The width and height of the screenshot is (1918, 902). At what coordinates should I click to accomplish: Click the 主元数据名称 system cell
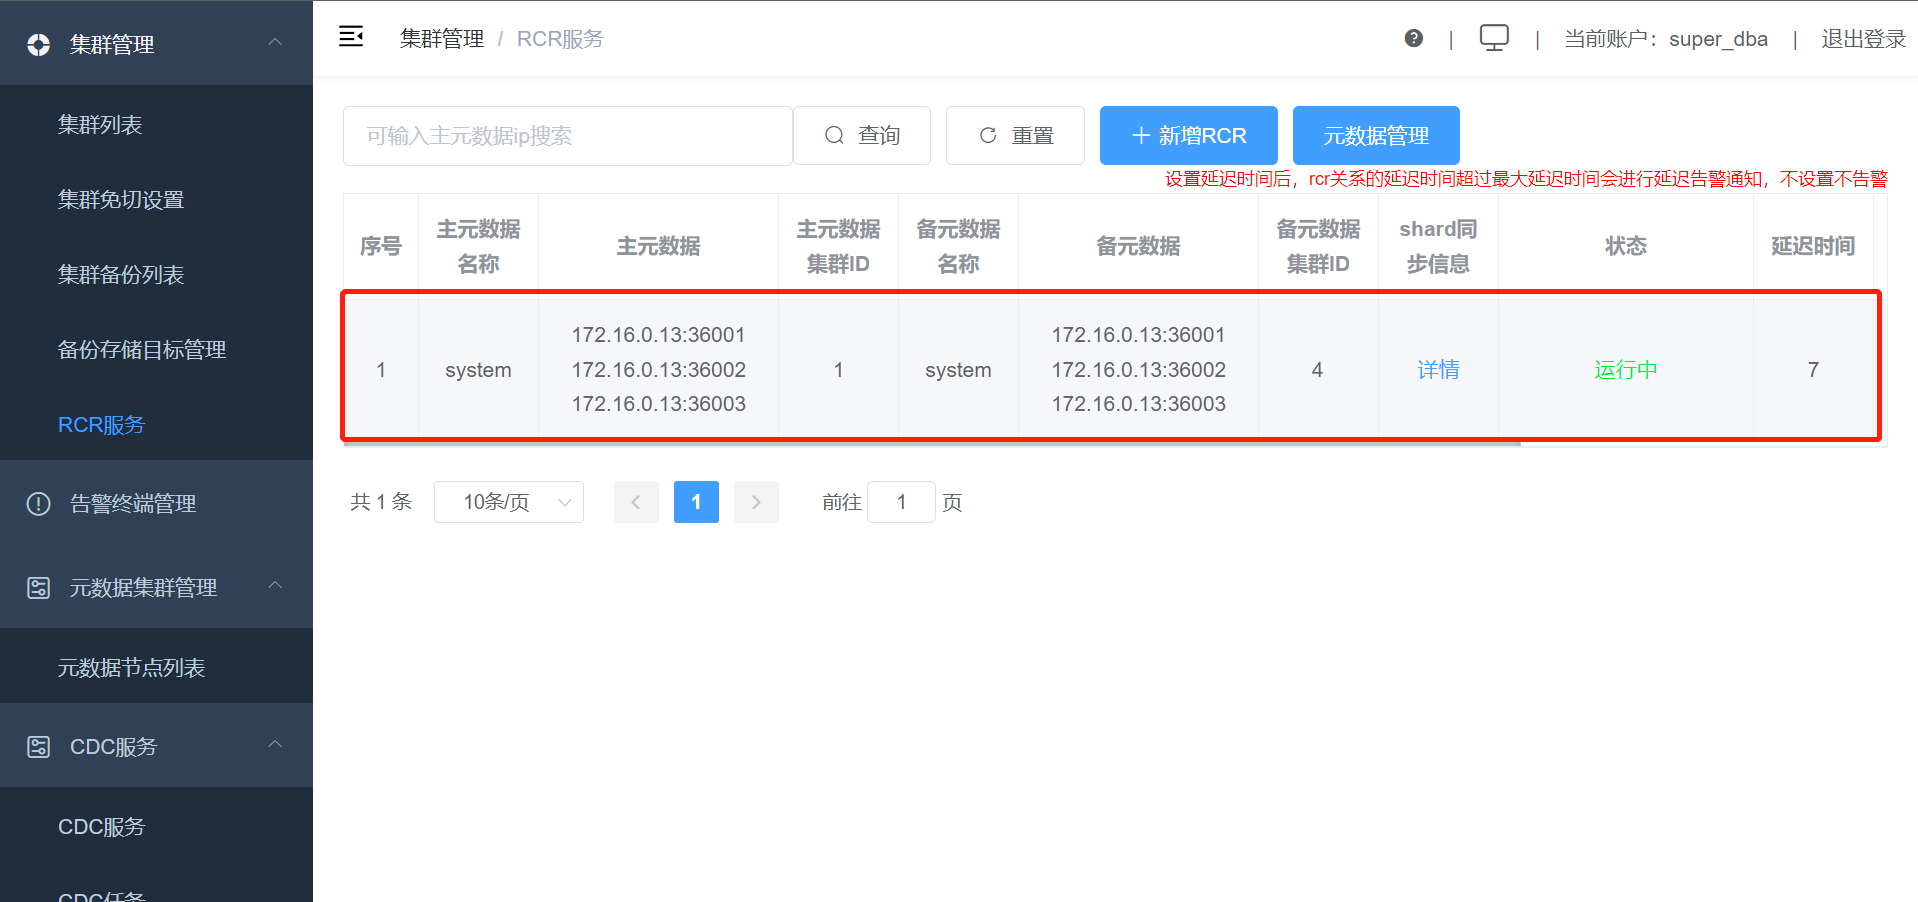pyautogui.click(x=478, y=369)
